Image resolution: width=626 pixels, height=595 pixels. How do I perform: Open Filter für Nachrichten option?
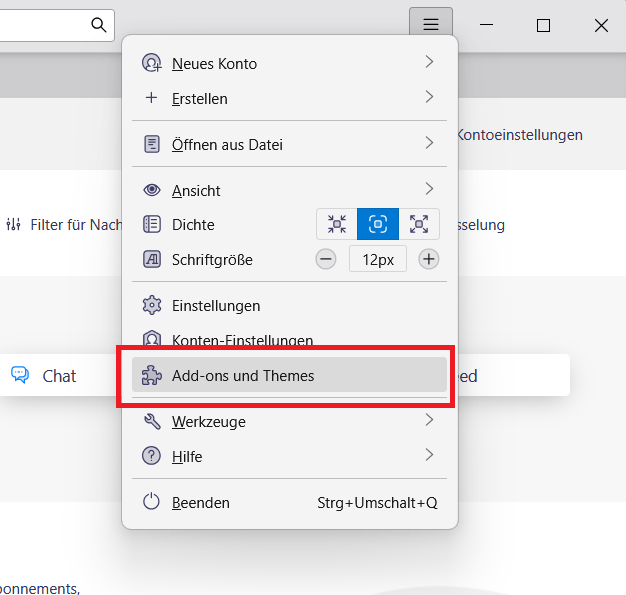click(65, 225)
